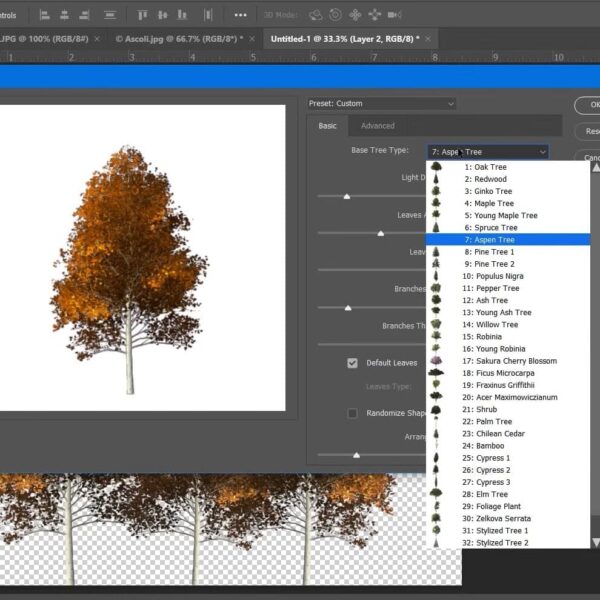
Task: Select 4: Maple Tree
Action: (x=508, y=203)
